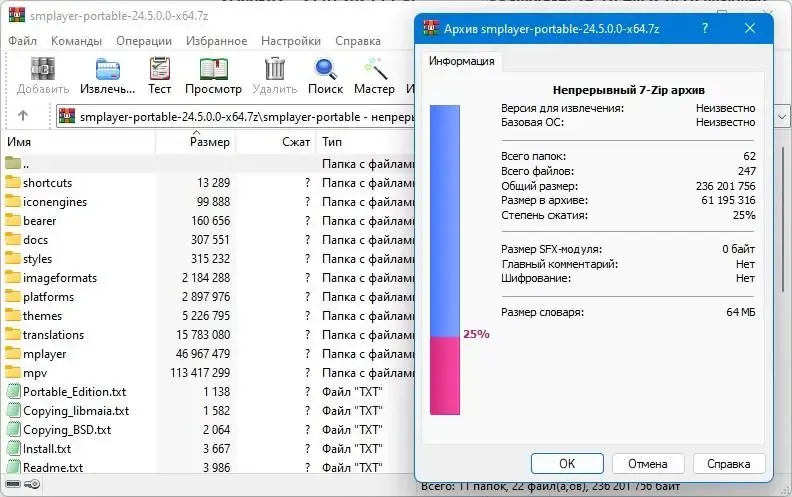The height and width of the screenshot is (497, 792).
Task: Click the Добавить toolbar icon
Action: 43,69
